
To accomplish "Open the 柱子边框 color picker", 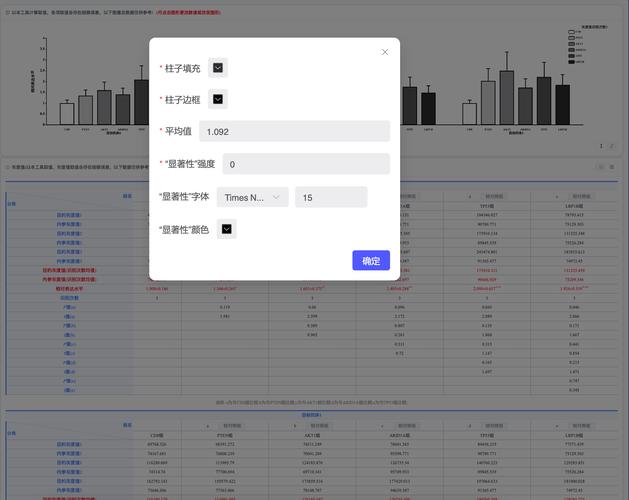I will tap(219, 99).
